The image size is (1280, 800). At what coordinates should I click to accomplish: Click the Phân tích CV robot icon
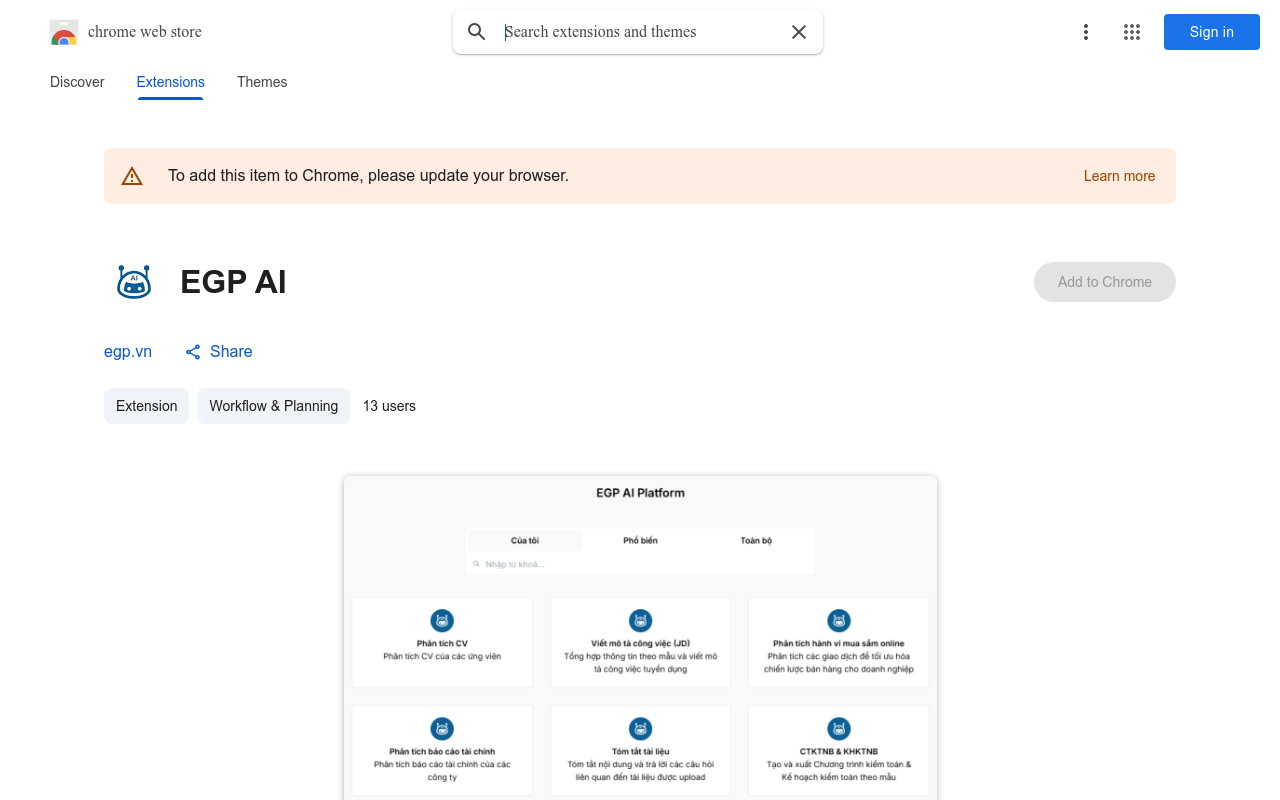coord(442,621)
